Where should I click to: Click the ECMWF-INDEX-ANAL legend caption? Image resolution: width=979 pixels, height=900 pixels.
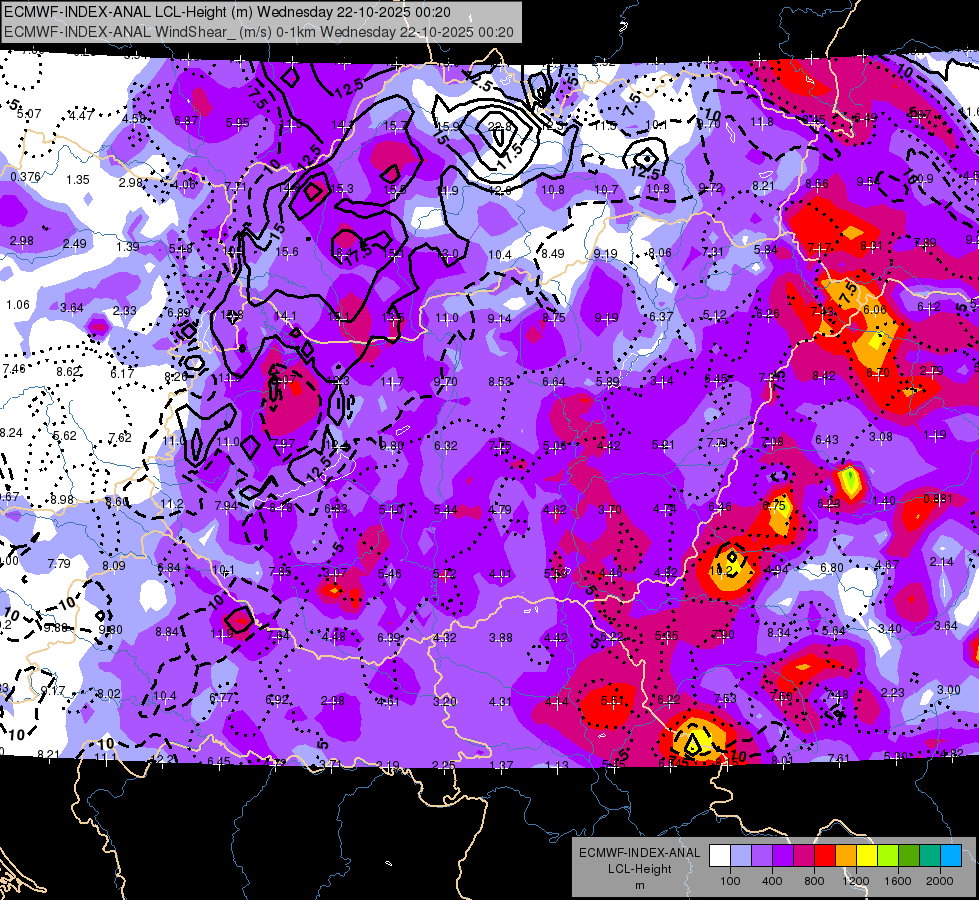tap(640, 853)
